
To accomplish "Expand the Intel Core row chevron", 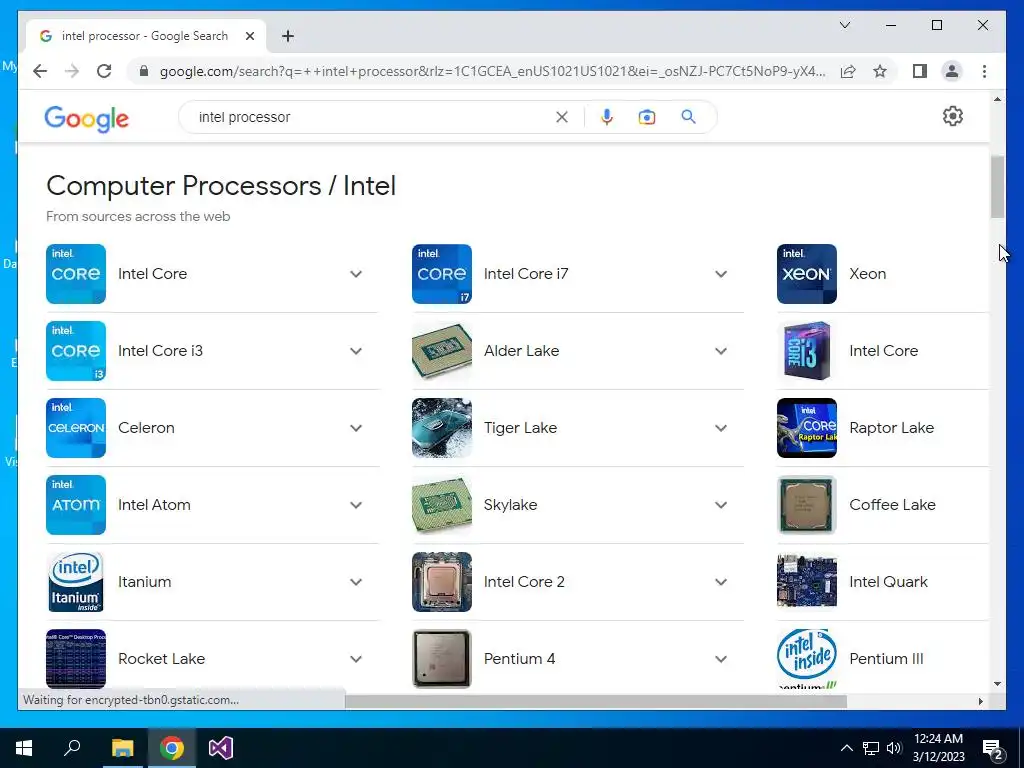I will (x=356, y=274).
